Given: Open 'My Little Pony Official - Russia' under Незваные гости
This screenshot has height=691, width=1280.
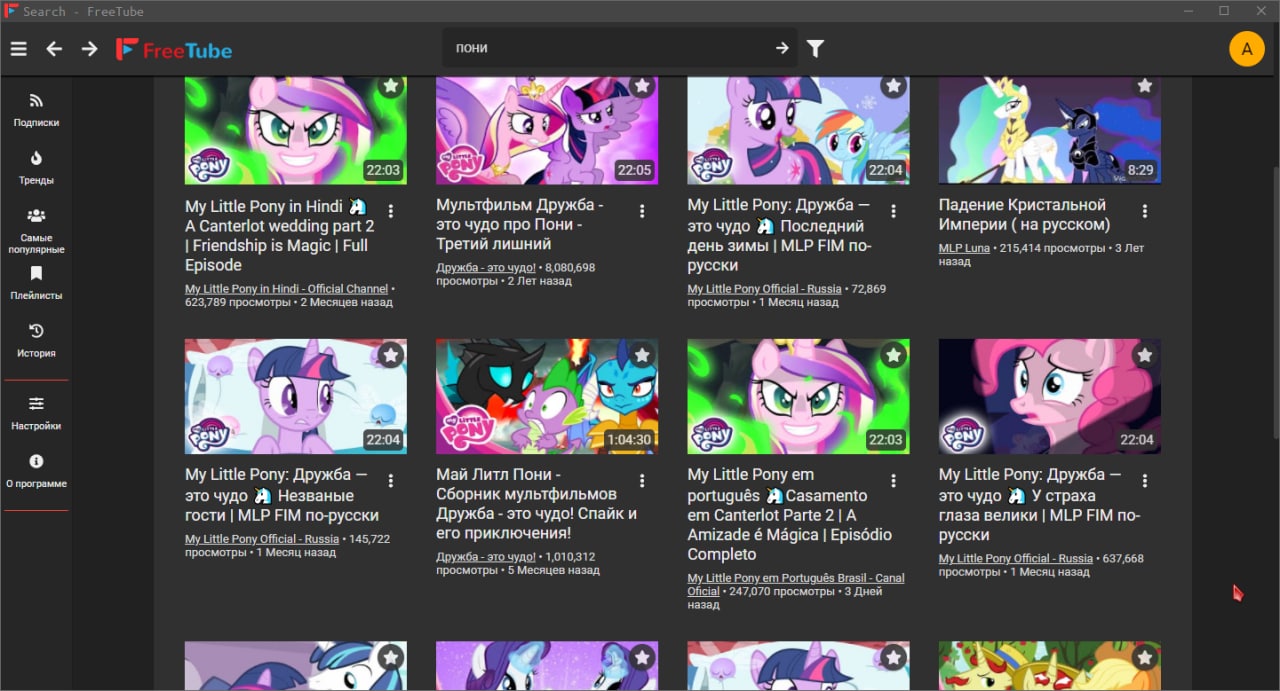Looking at the screenshot, I should pyautogui.click(x=262, y=539).
